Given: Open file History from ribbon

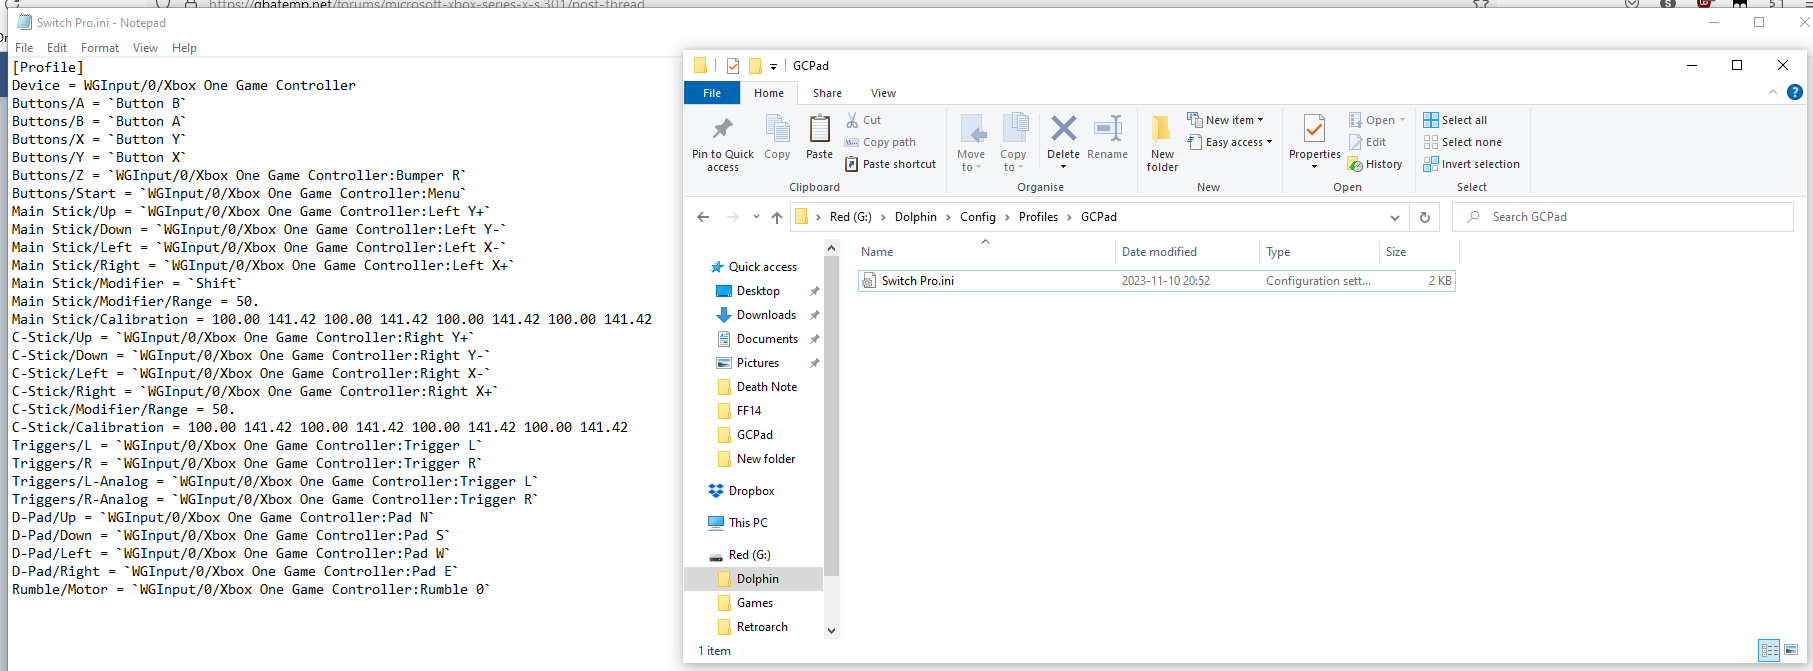Looking at the screenshot, I should click(x=1375, y=164).
